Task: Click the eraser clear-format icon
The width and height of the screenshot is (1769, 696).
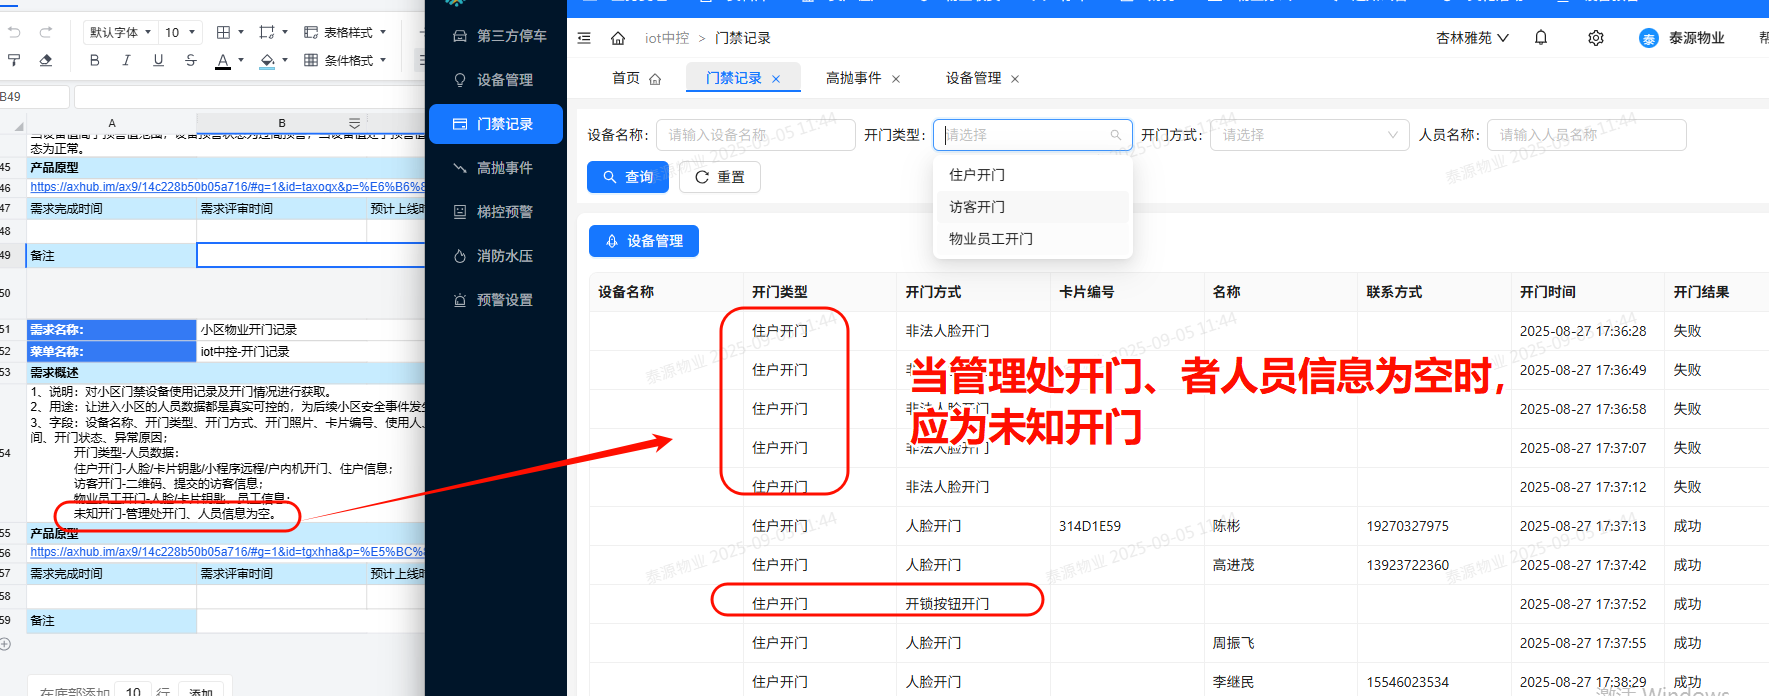Action: tap(46, 60)
